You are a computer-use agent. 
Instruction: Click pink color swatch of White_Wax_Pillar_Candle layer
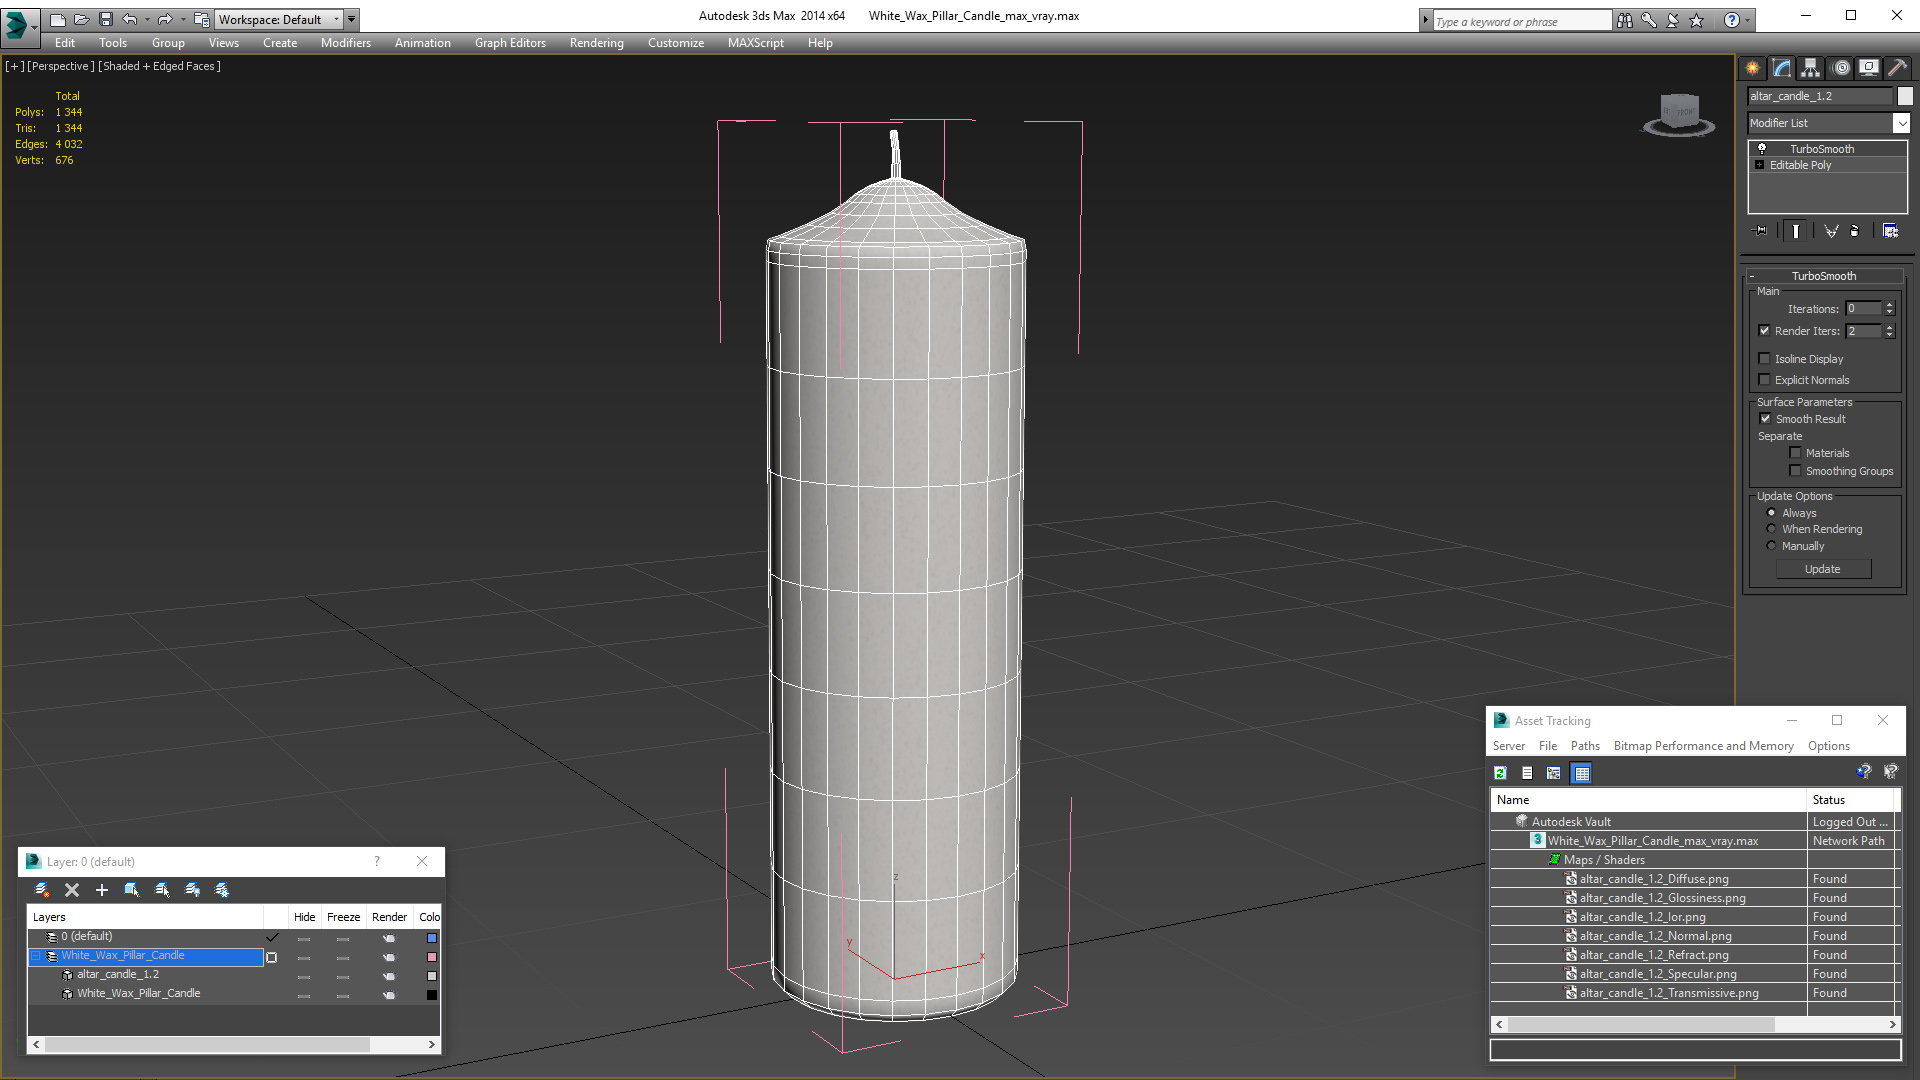click(x=432, y=957)
